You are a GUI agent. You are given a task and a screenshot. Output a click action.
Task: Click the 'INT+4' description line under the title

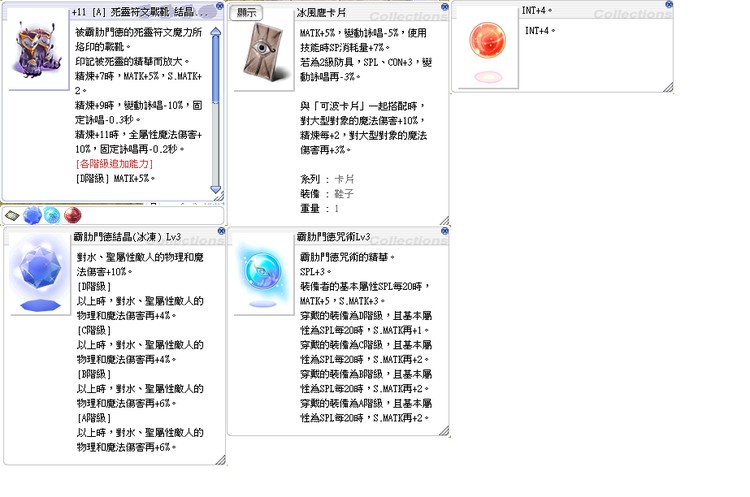pyautogui.click(x=540, y=31)
